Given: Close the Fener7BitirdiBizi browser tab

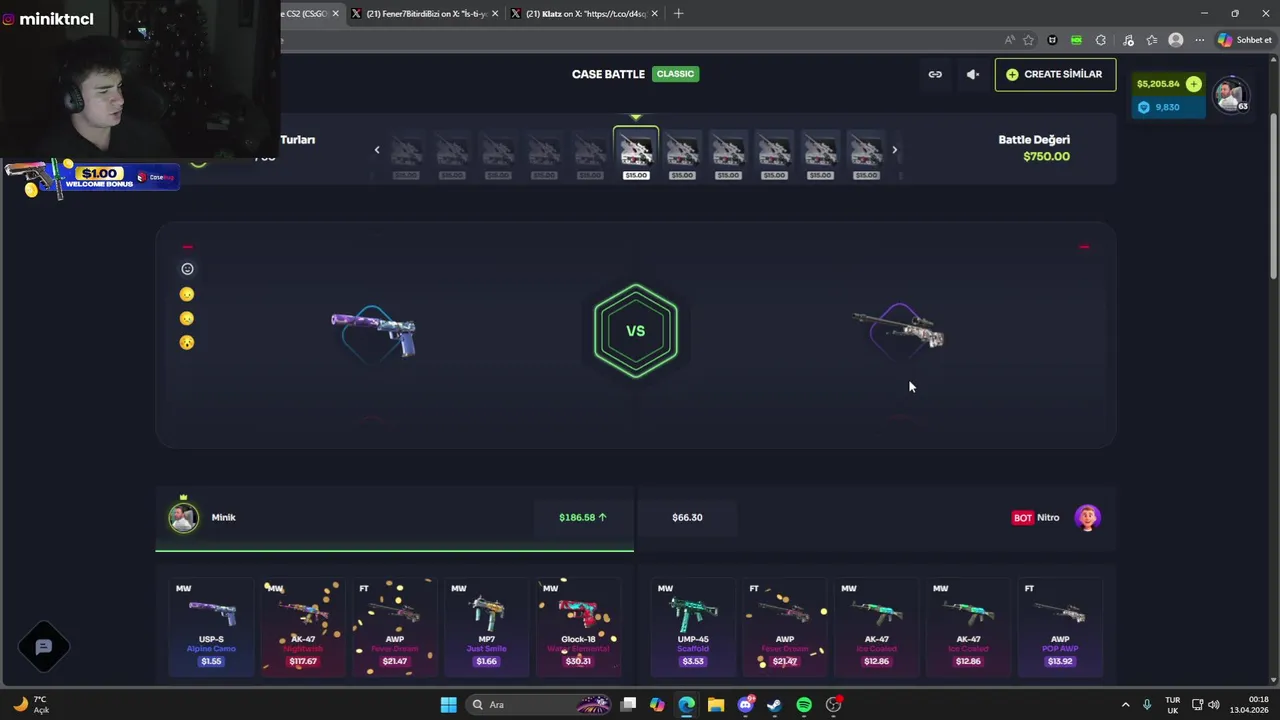Looking at the screenshot, I should (495, 14).
